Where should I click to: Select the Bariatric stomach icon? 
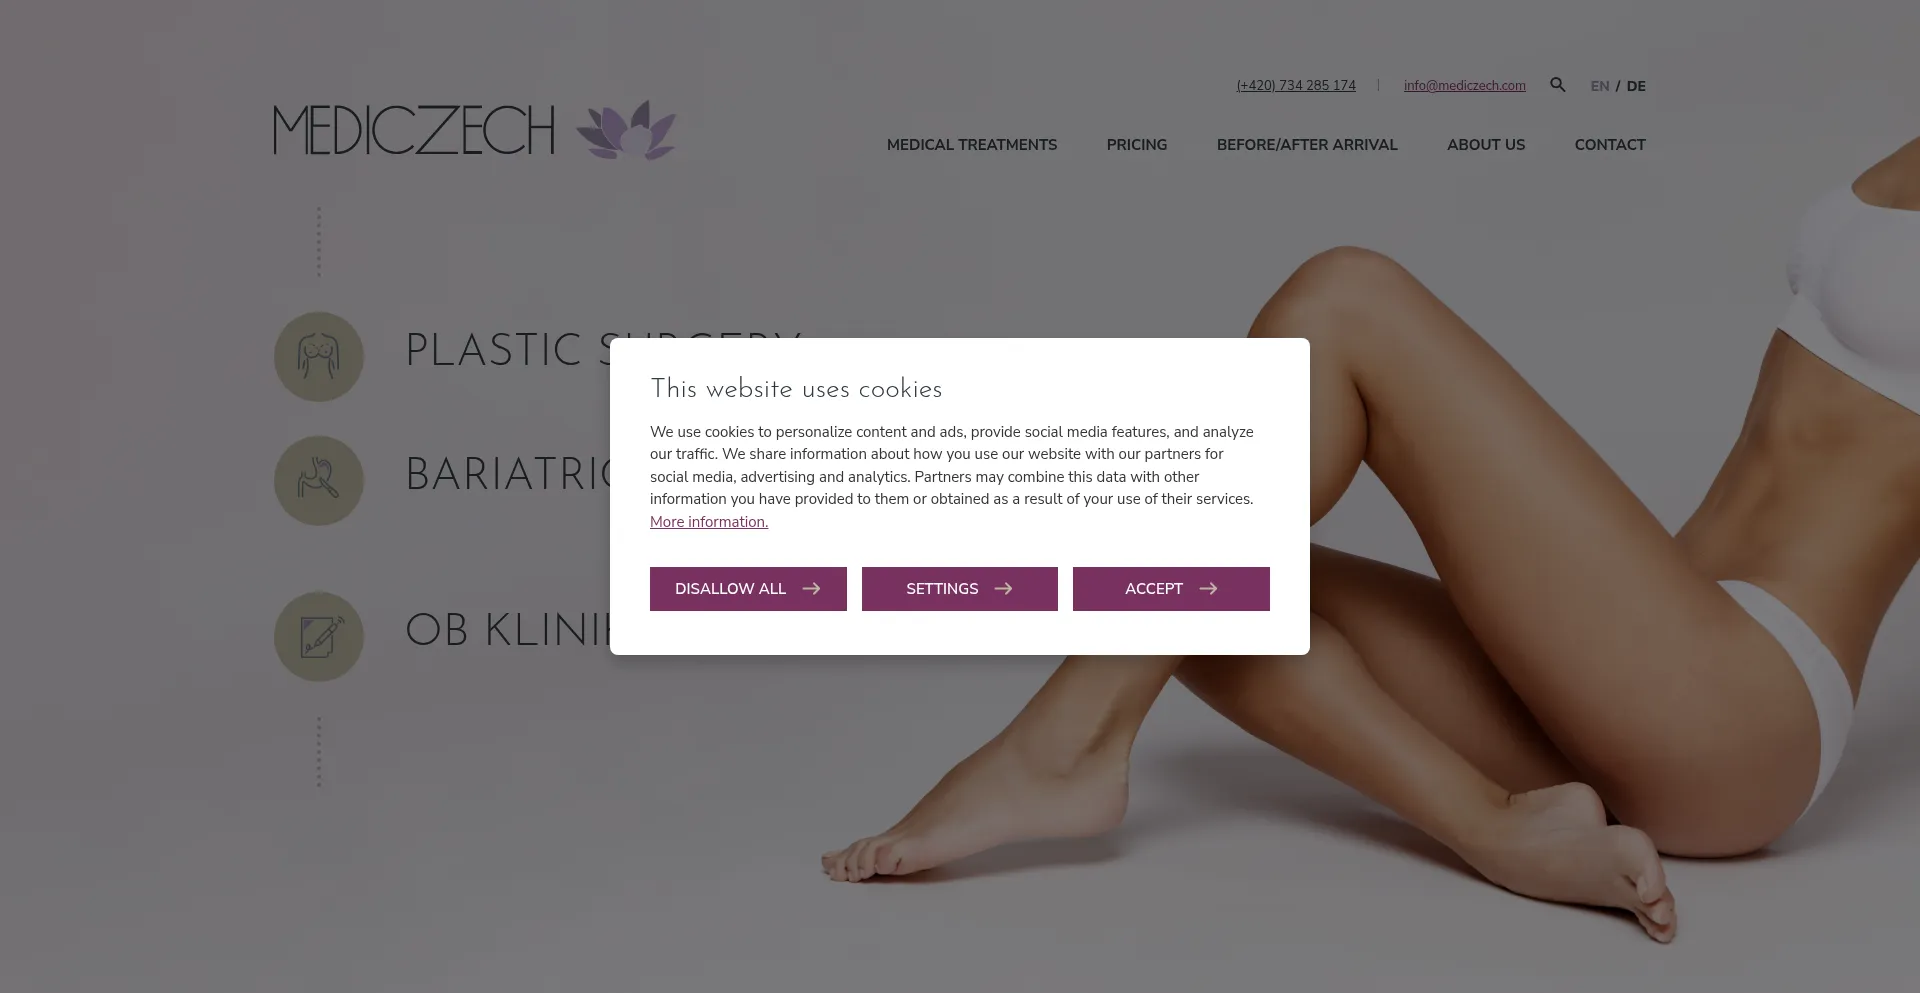tap(319, 481)
